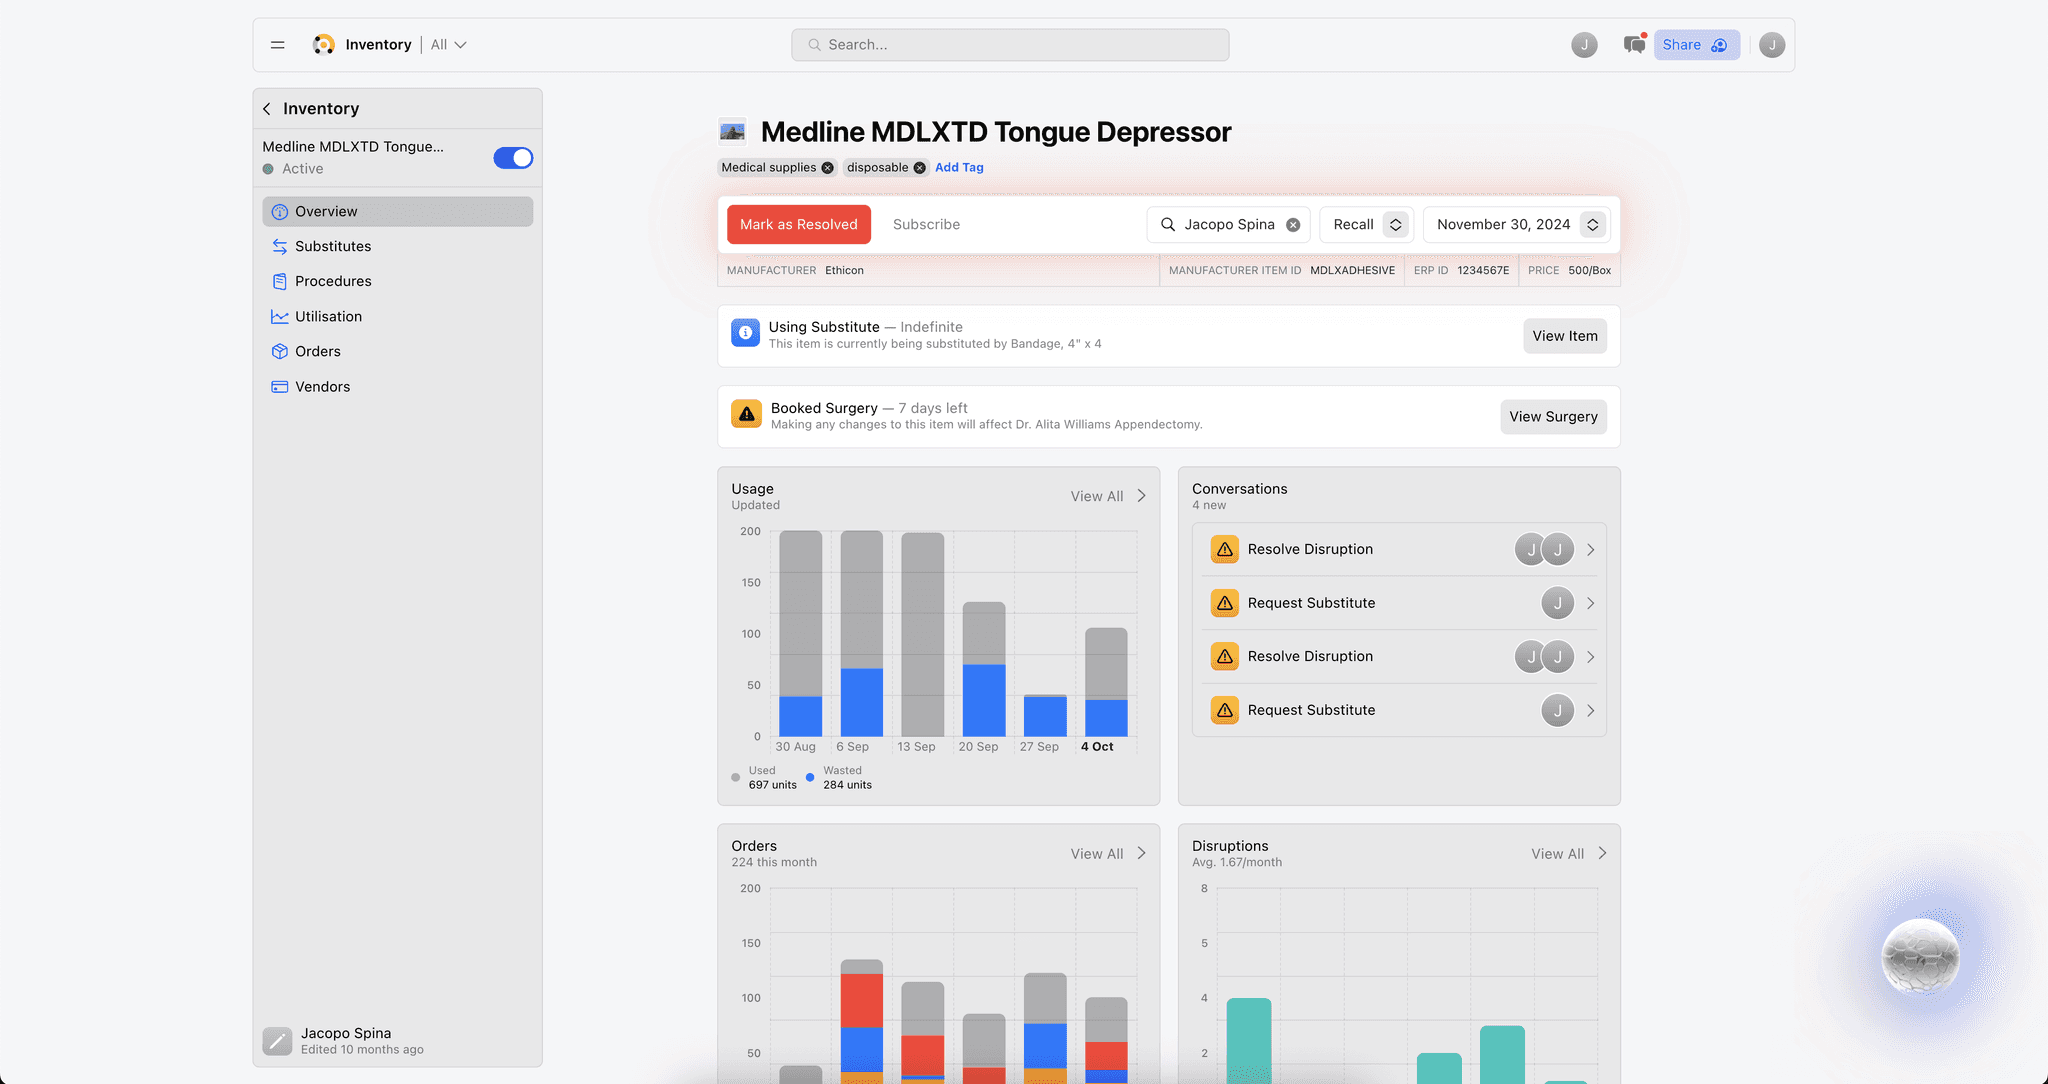Open the Substitutes sidebar section
The image size is (2048, 1084).
coord(333,246)
